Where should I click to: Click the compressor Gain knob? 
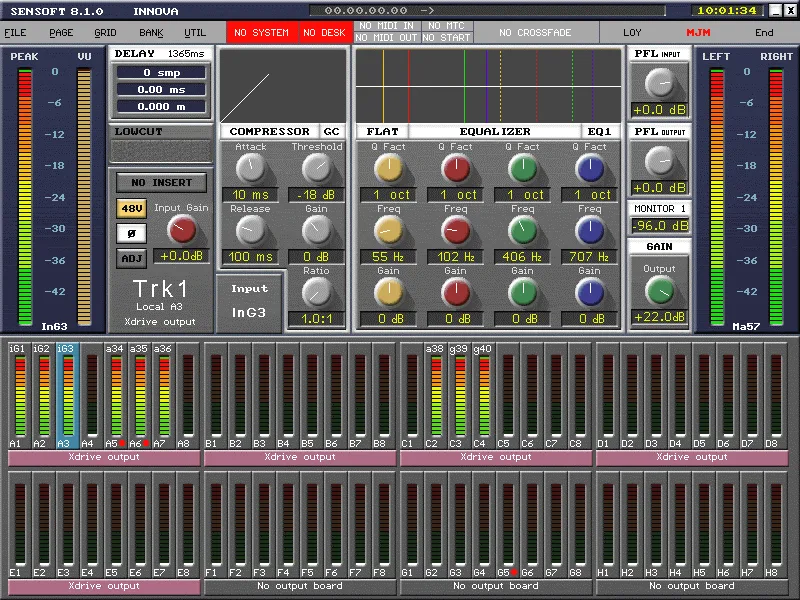[x=317, y=231]
